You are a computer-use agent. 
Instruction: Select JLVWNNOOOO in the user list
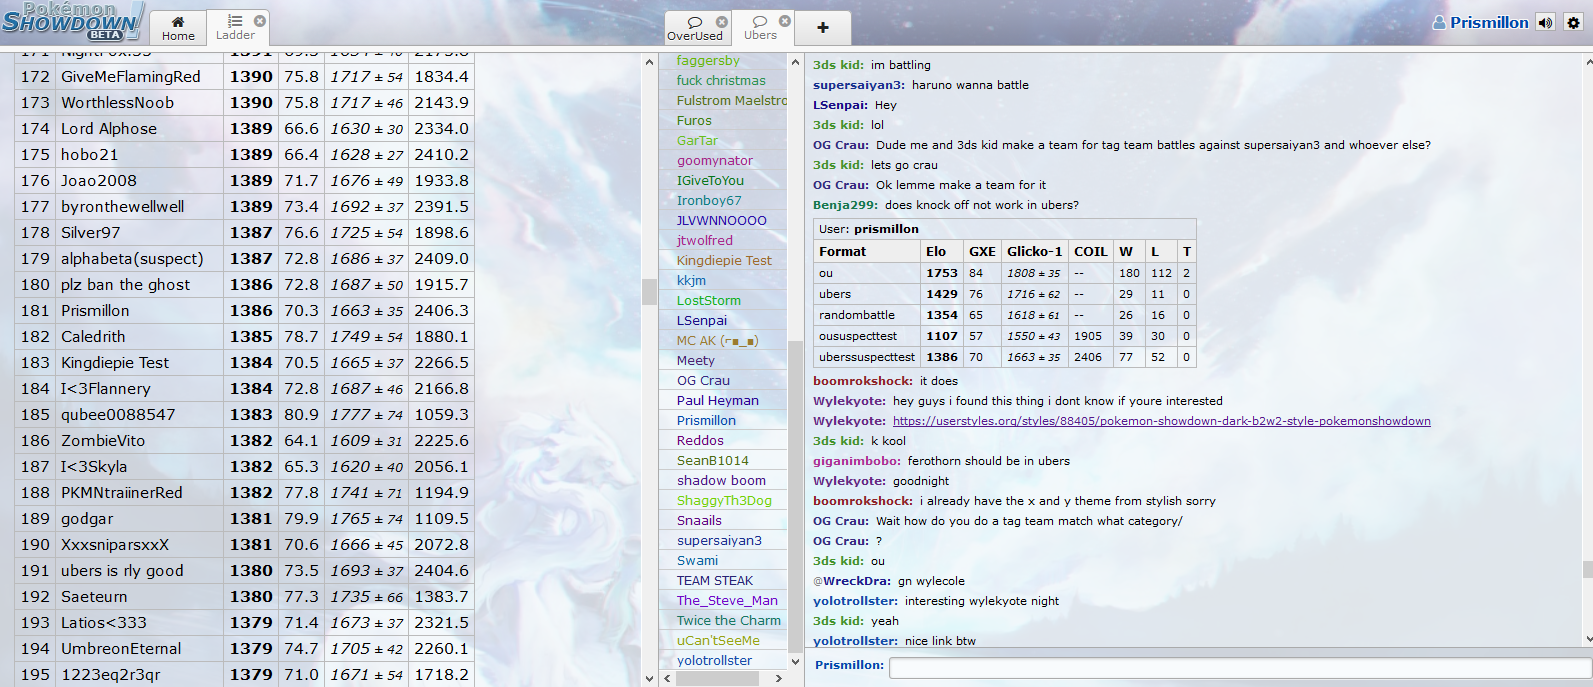pos(723,220)
